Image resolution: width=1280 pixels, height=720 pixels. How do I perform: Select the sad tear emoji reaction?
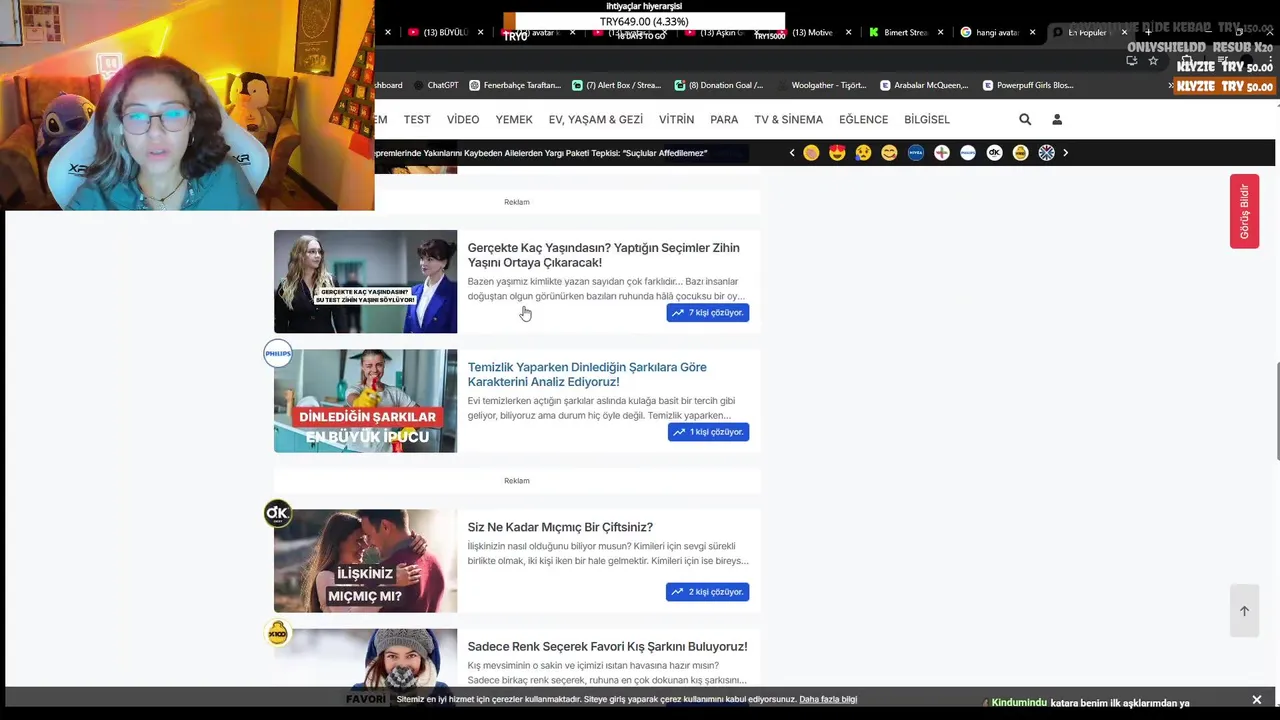863,153
